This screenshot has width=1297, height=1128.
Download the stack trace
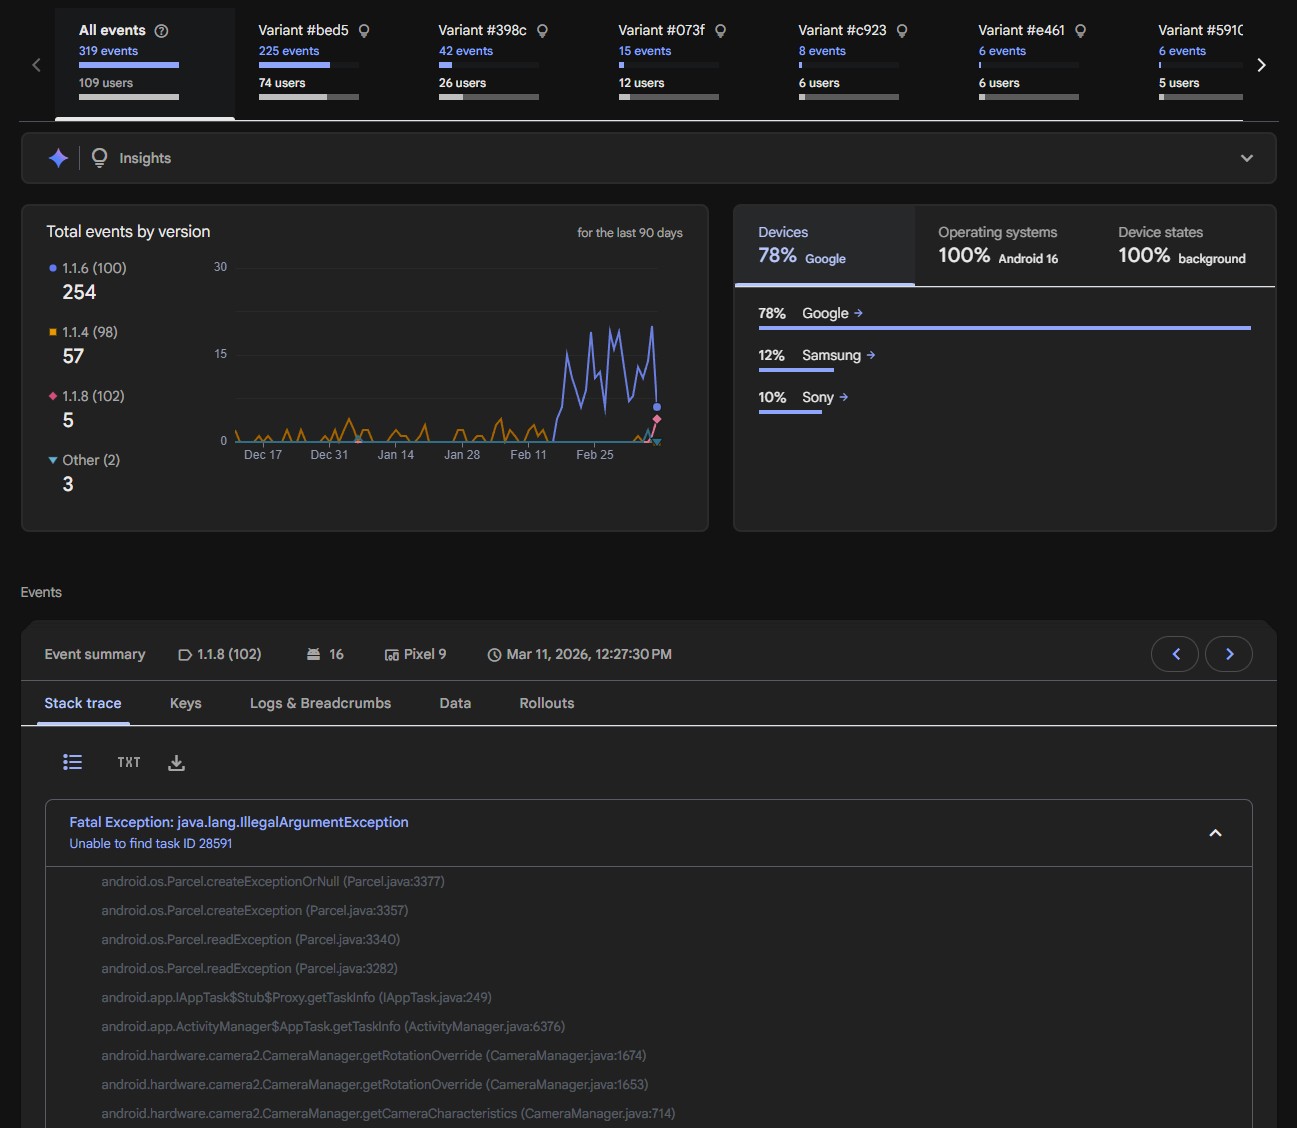tap(176, 763)
